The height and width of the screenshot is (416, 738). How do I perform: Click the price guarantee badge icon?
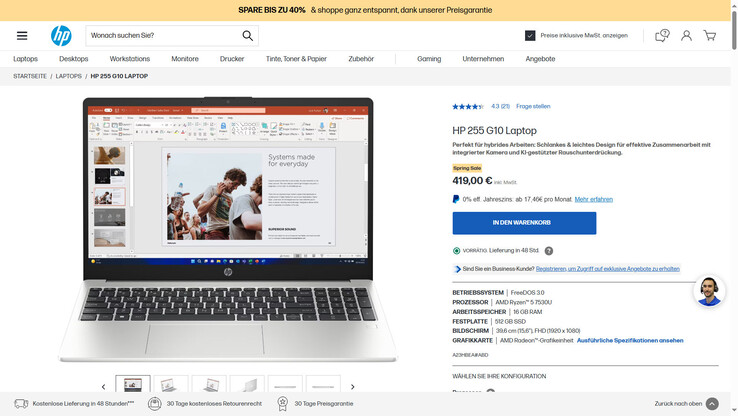pyautogui.click(x=282, y=404)
